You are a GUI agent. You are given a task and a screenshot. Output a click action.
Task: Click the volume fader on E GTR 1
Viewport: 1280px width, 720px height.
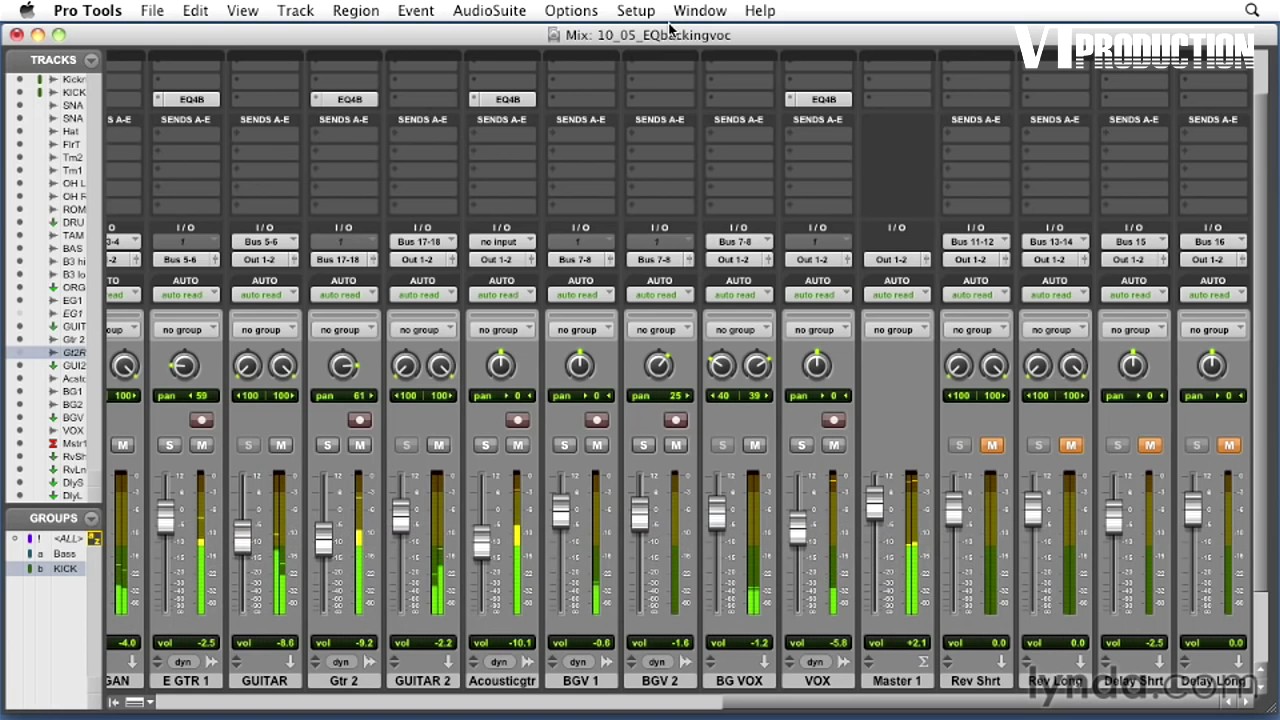tap(165, 517)
